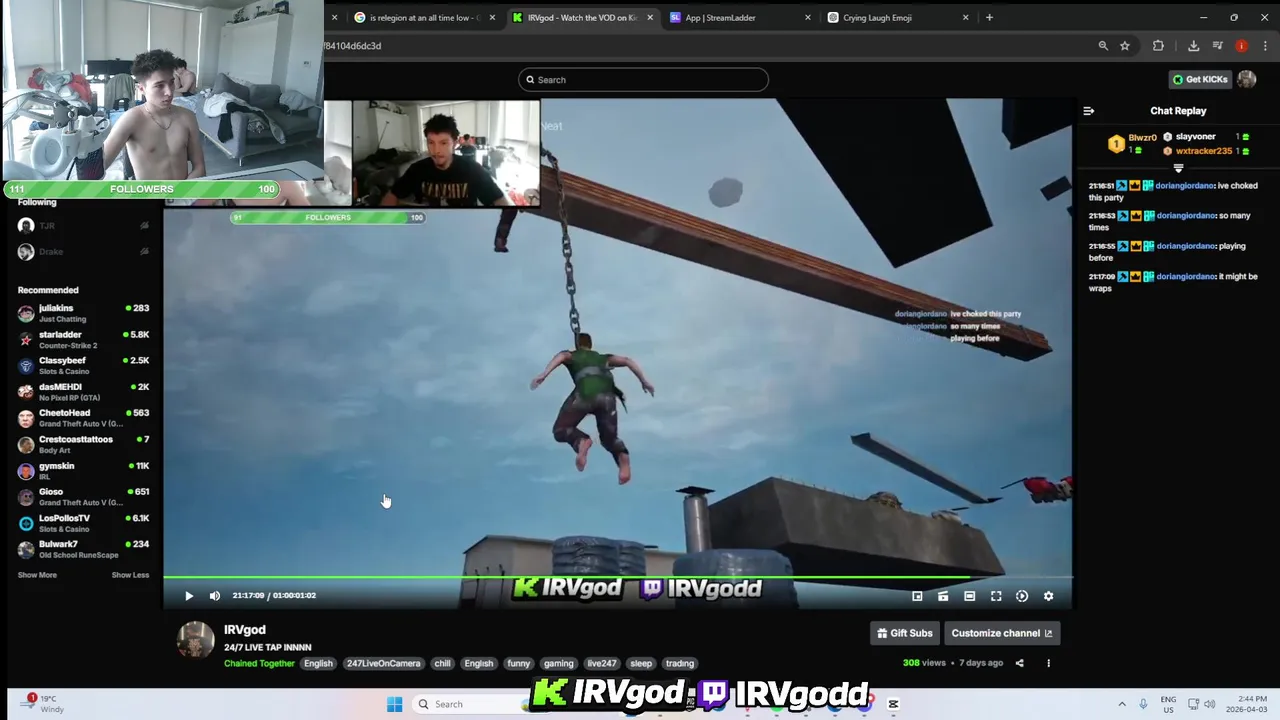
Task: Expand the gifter leaderboard handle
Action: pyautogui.click(x=1178, y=168)
